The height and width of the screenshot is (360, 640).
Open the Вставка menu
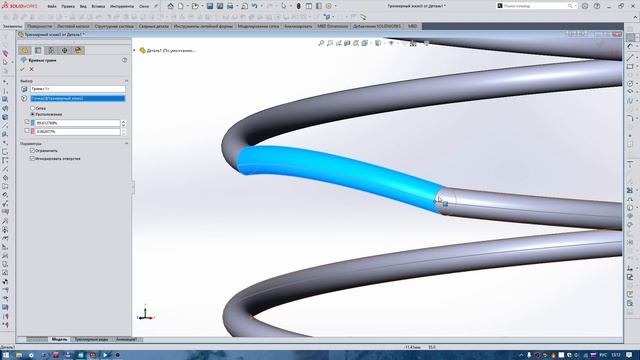[98, 7]
